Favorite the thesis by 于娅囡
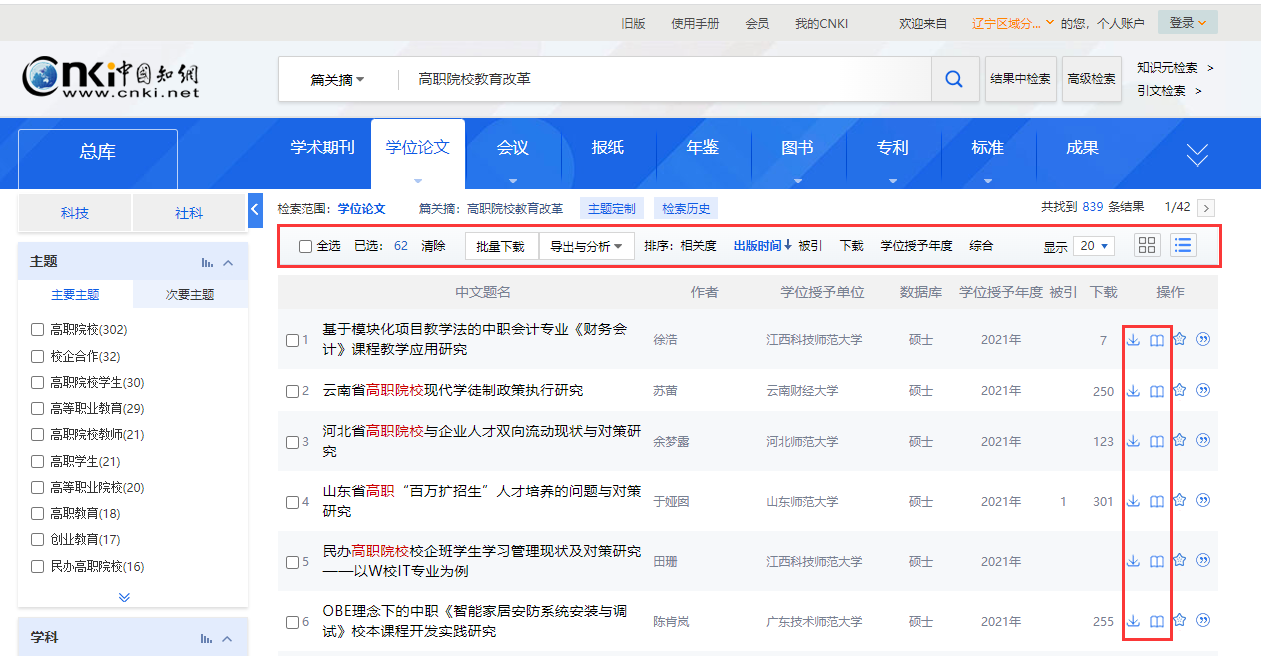Screen dimensions: 1261x656 click(1179, 500)
